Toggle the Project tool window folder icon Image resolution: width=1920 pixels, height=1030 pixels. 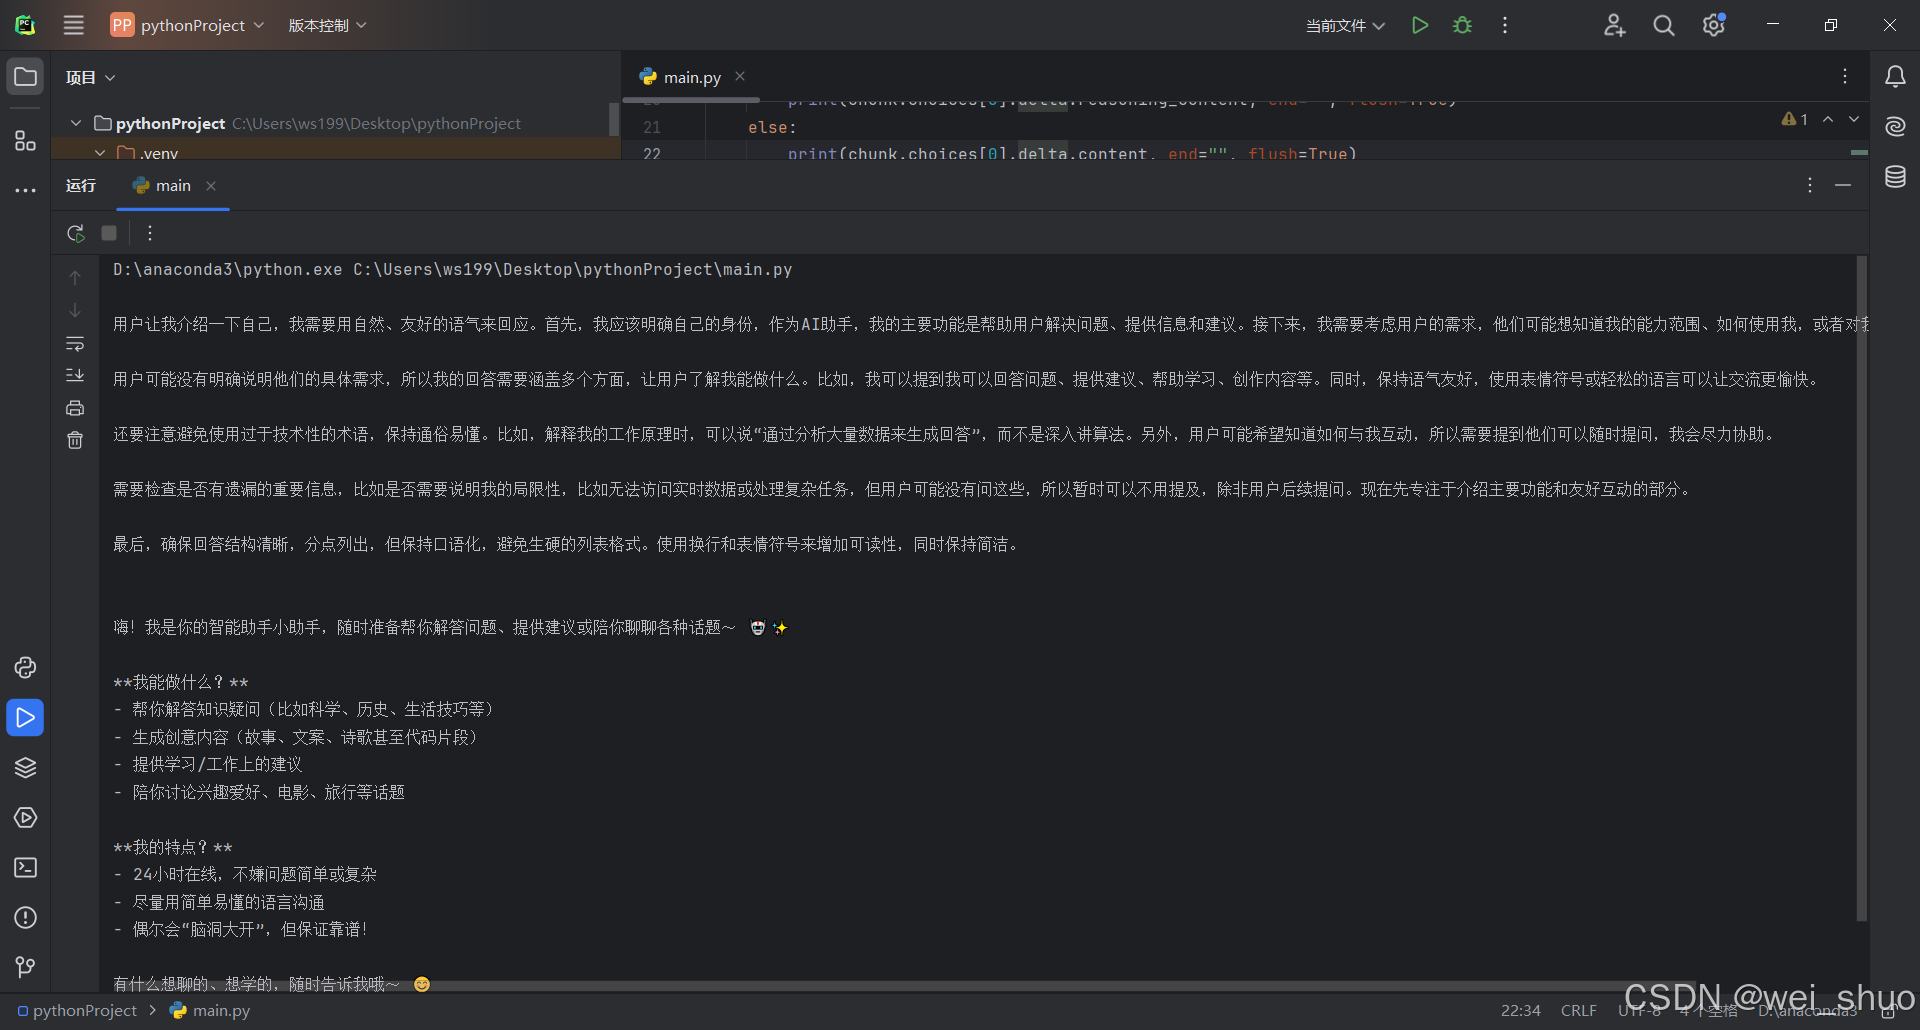pos(25,77)
